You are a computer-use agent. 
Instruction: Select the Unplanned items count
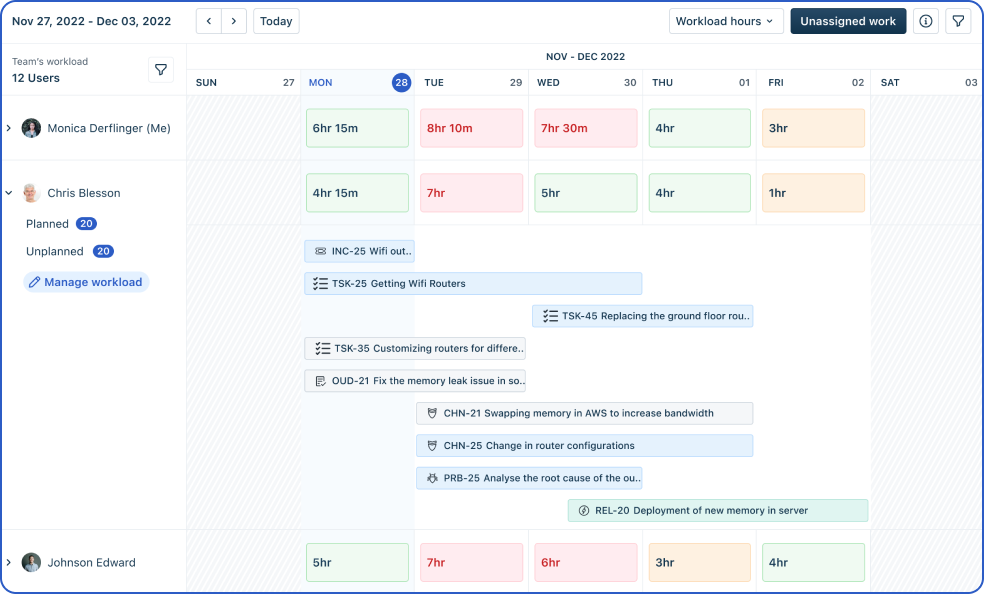tap(103, 251)
